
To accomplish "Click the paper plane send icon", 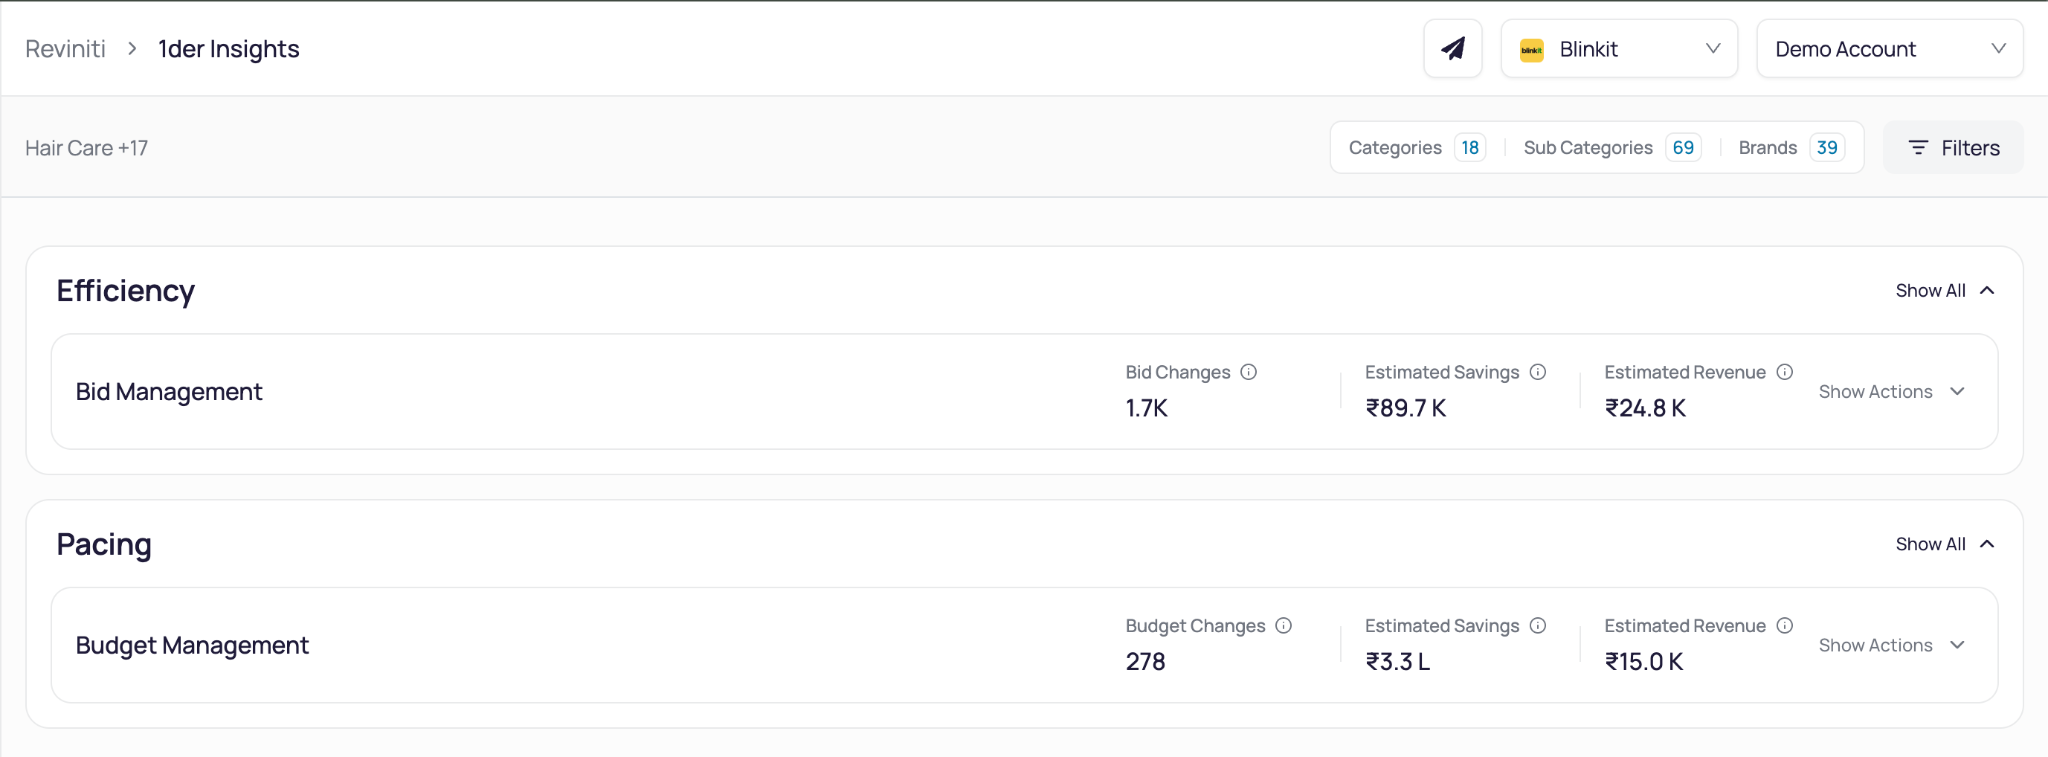I will pos(1453,48).
